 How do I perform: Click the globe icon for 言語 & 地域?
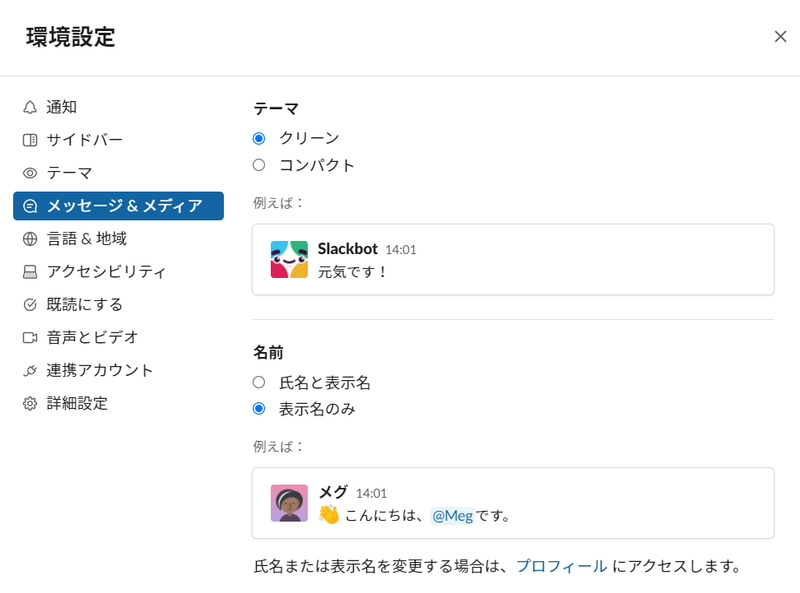tap(30, 239)
